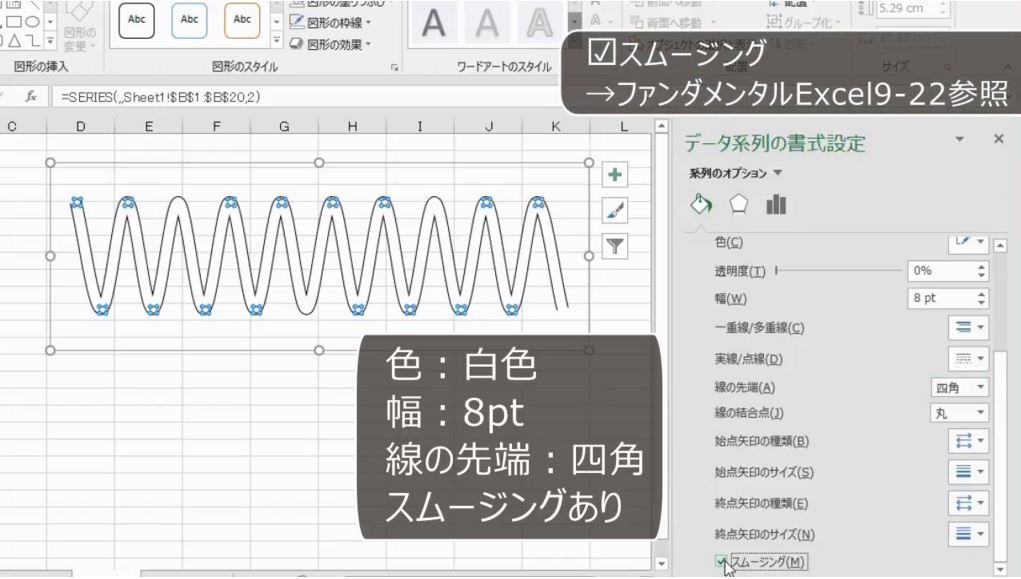Close the データ系列の書式設定 pane
The image size is (1021, 579).
999,139
